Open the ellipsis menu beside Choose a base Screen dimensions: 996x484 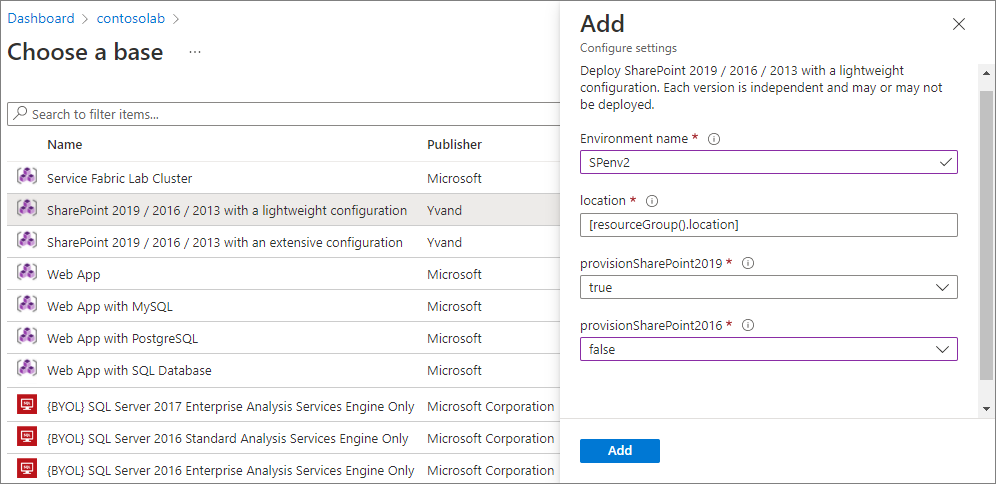coord(195,51)
